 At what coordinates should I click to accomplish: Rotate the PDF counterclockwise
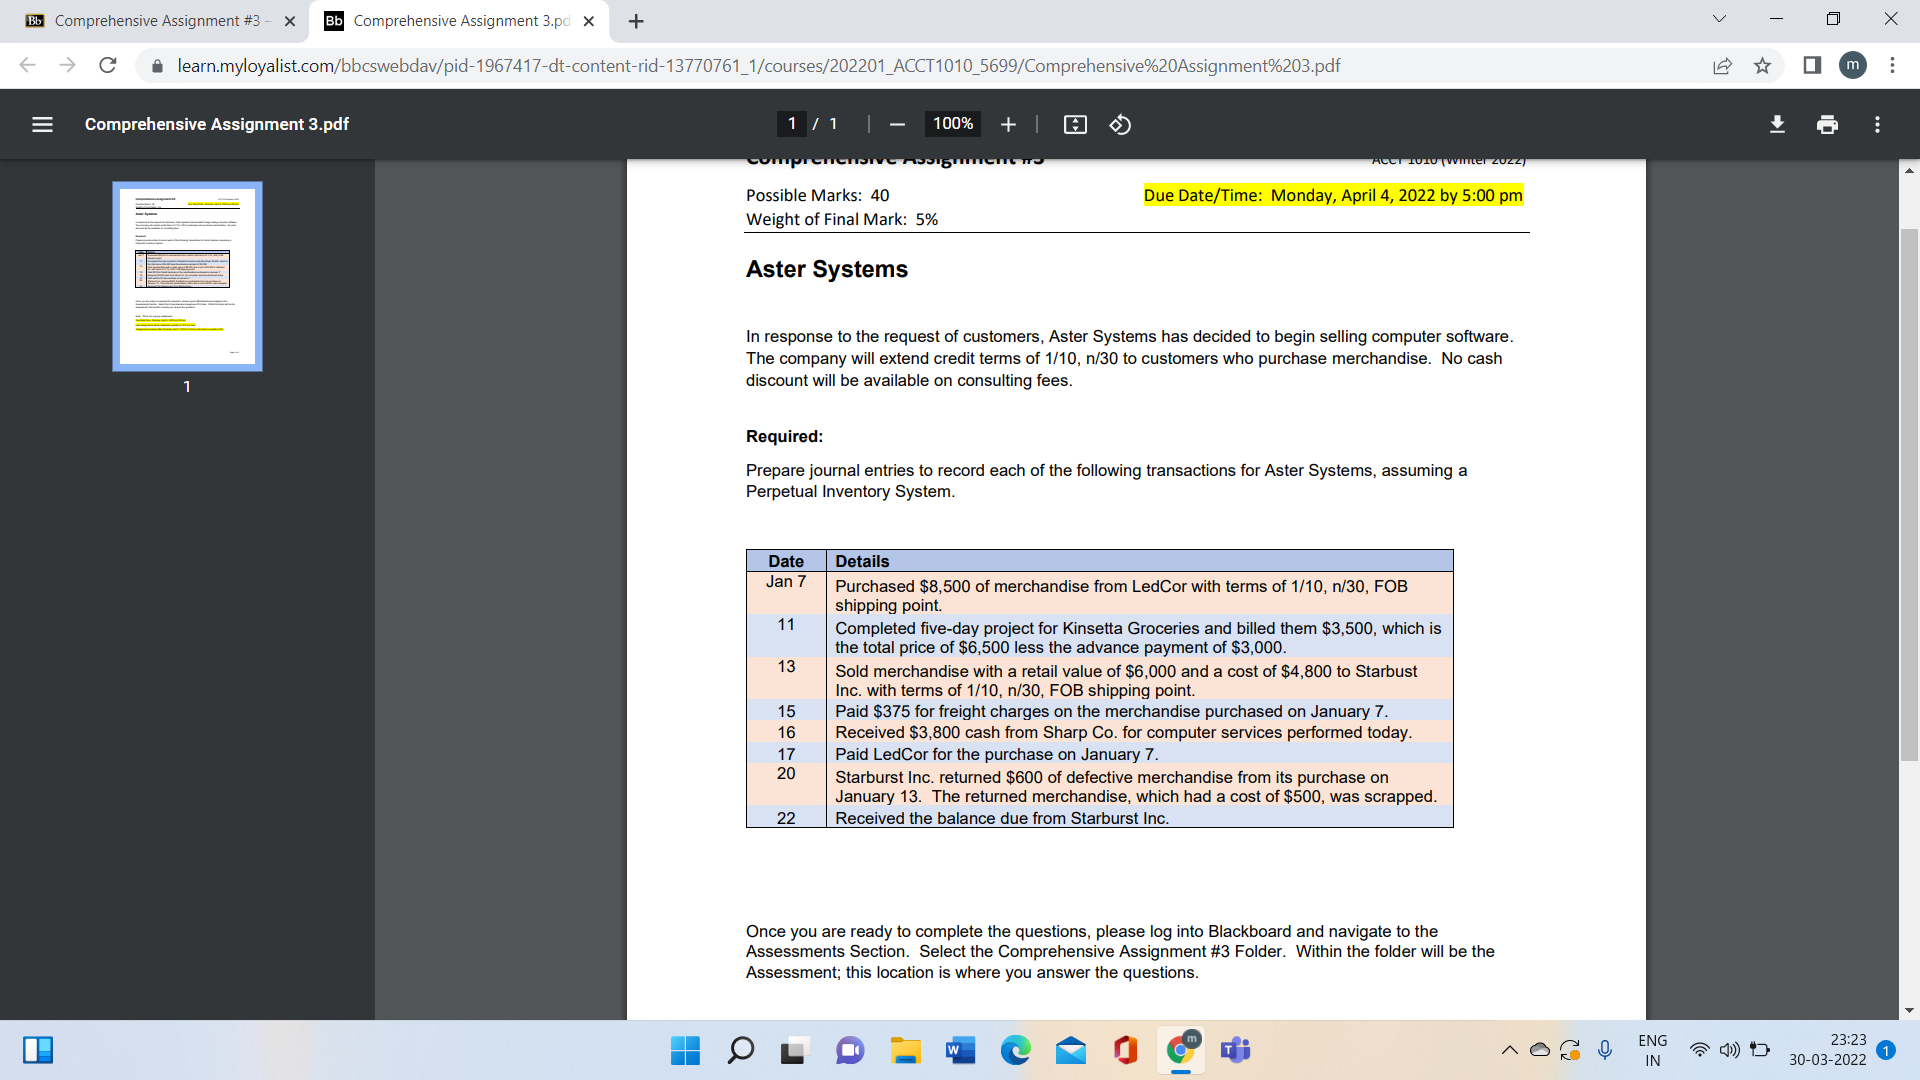coord(1120,124)
